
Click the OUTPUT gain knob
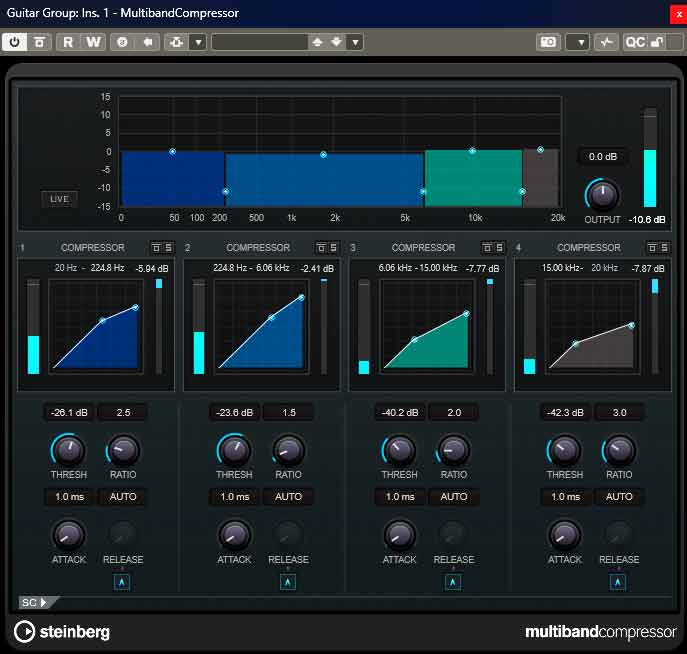602,194
